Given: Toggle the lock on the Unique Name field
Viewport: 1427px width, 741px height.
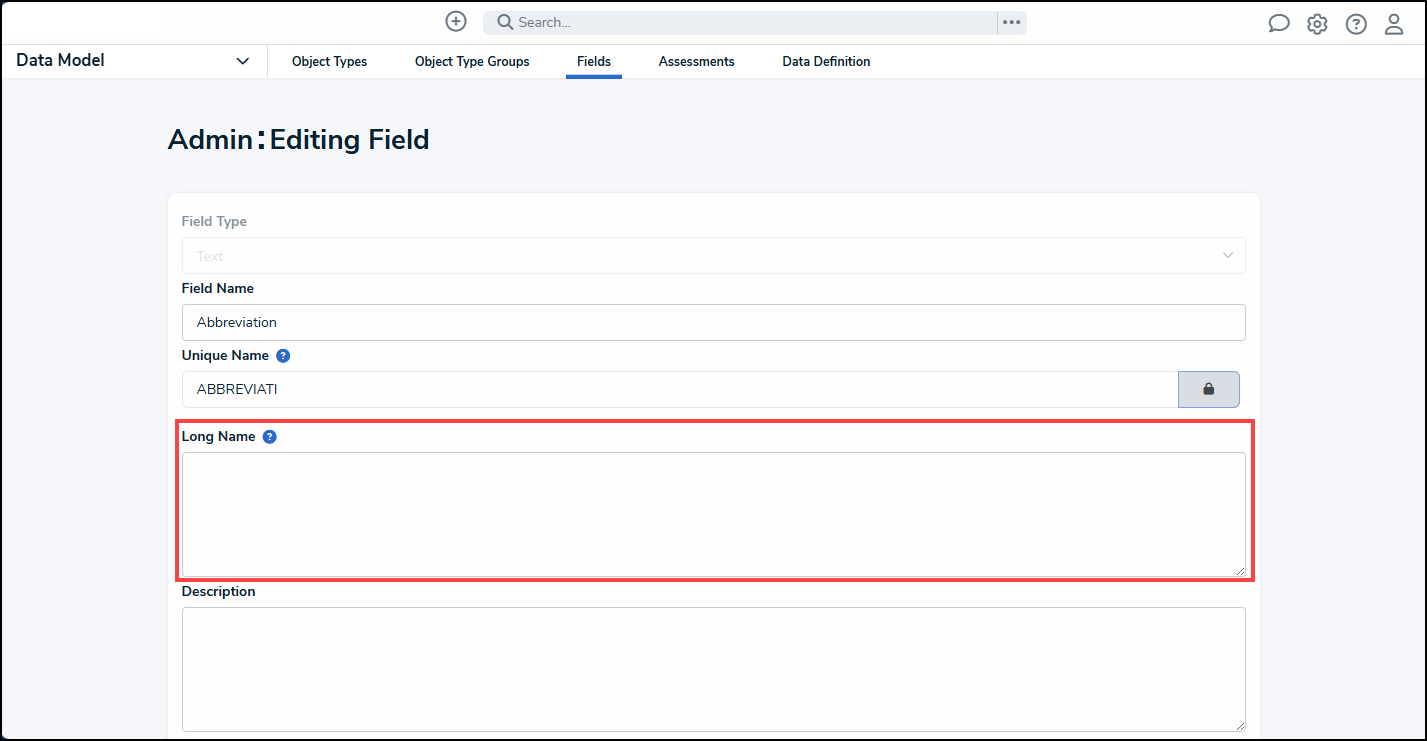Looking at the screenshot, I should (x=1208, y=389).
